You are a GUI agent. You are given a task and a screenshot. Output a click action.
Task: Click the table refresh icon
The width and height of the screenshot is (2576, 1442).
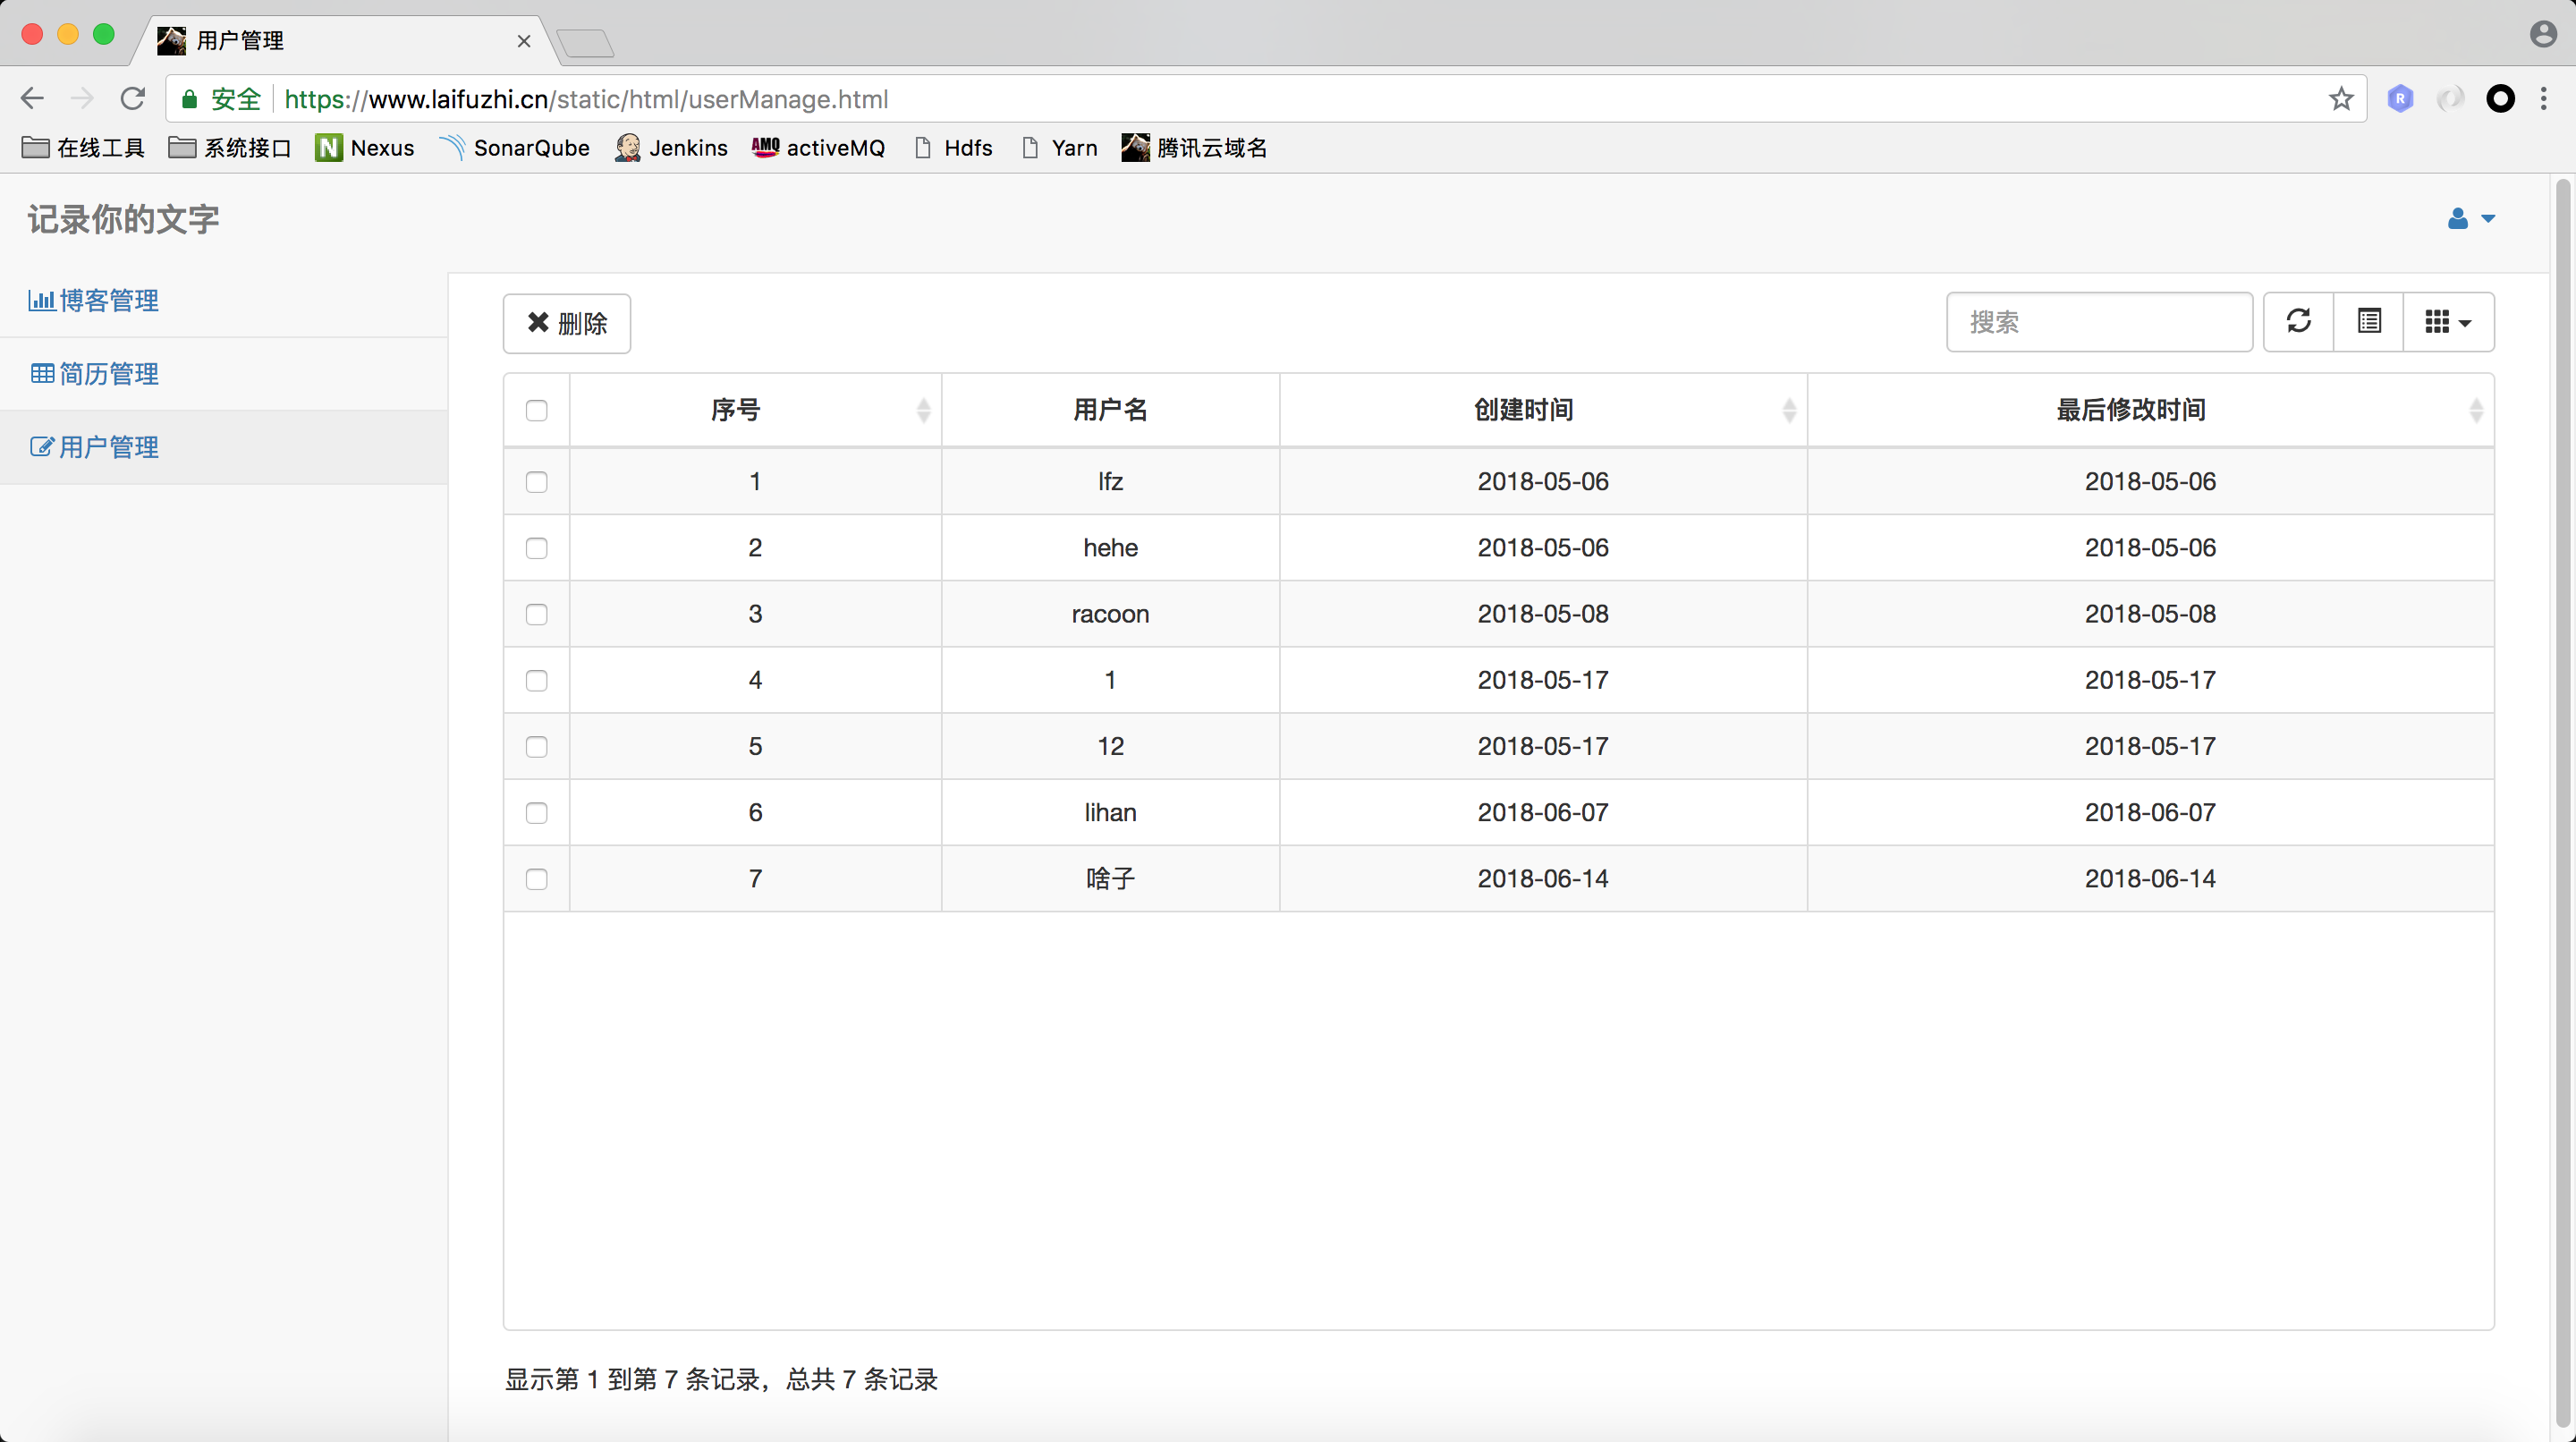2298,321
